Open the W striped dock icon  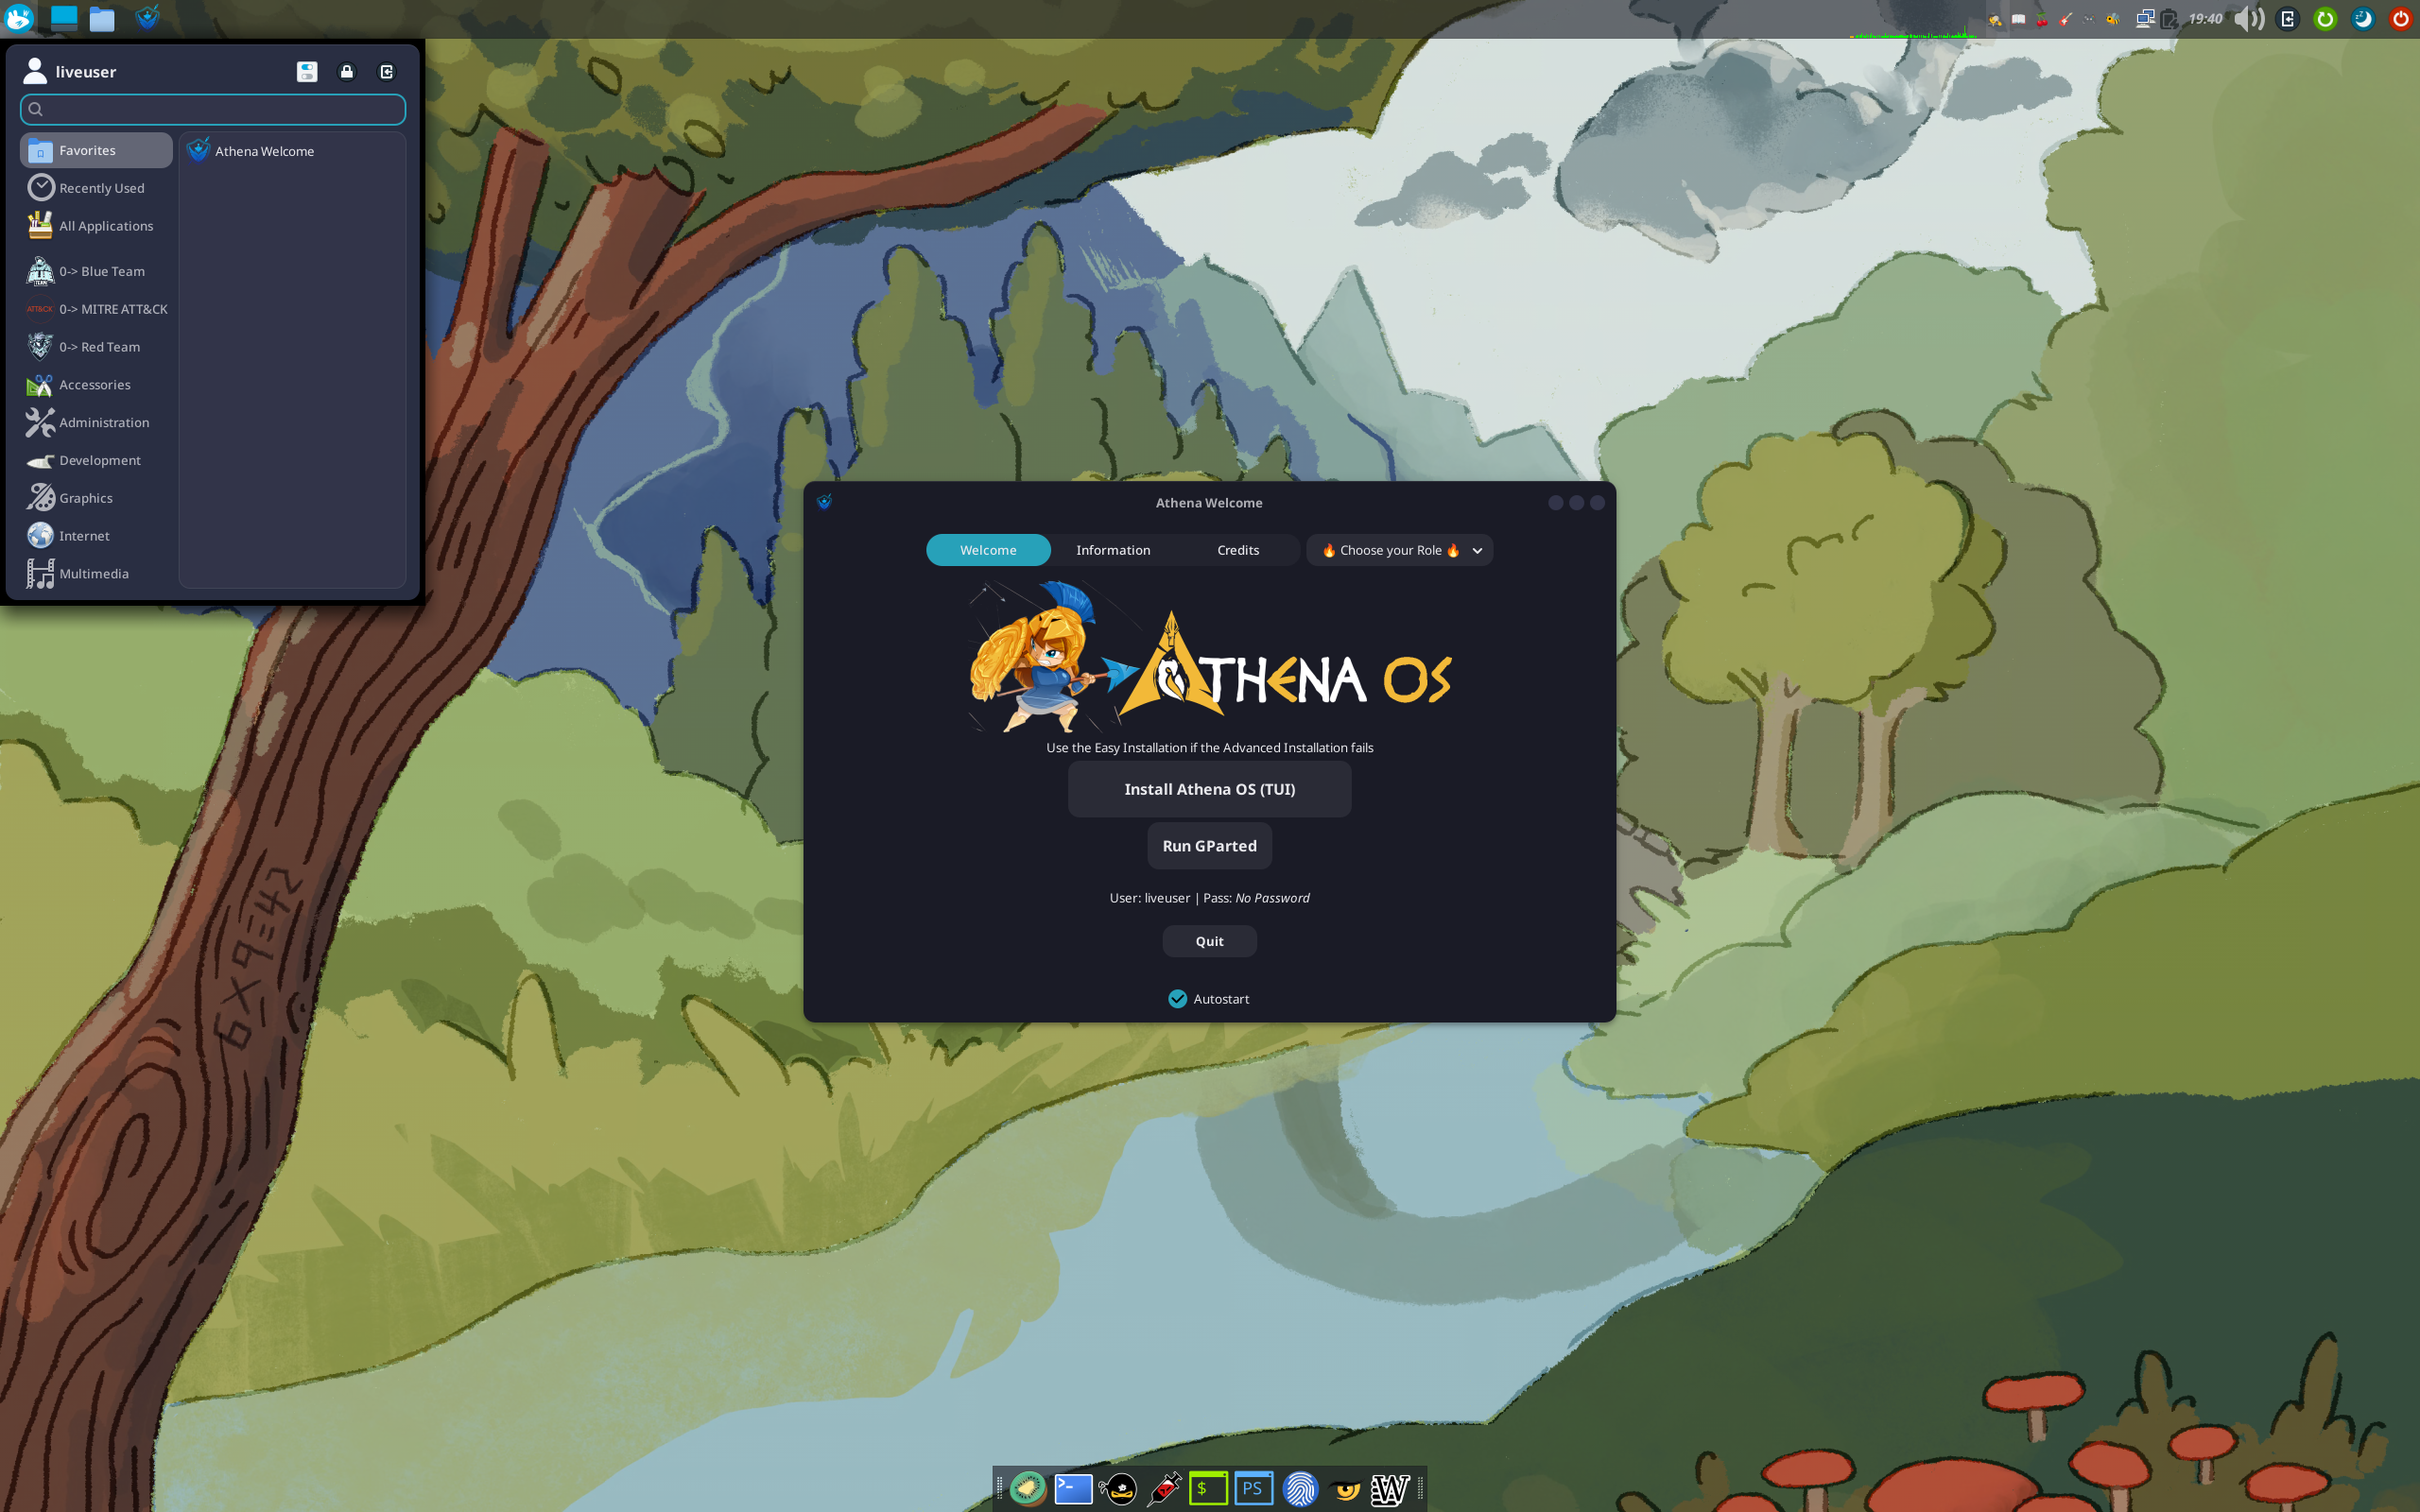click(x=1389, y=1489)
